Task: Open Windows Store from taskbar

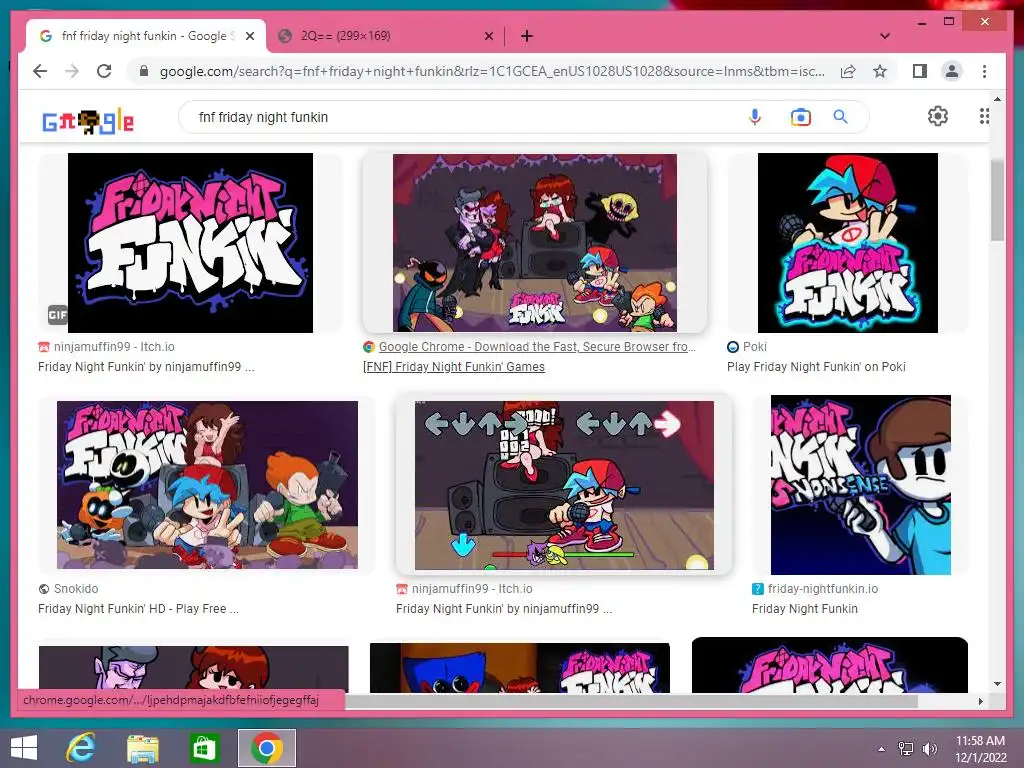Action: 204,748
